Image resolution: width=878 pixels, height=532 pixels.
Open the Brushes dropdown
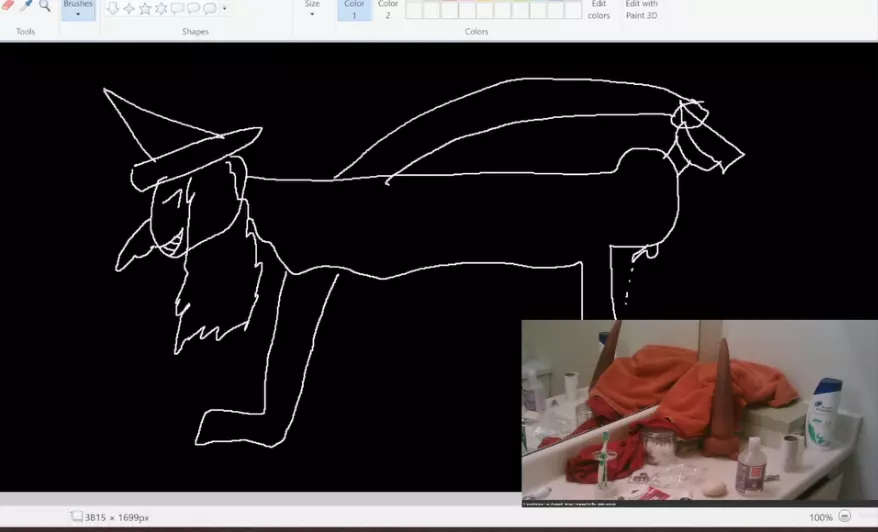coord(78,10)
